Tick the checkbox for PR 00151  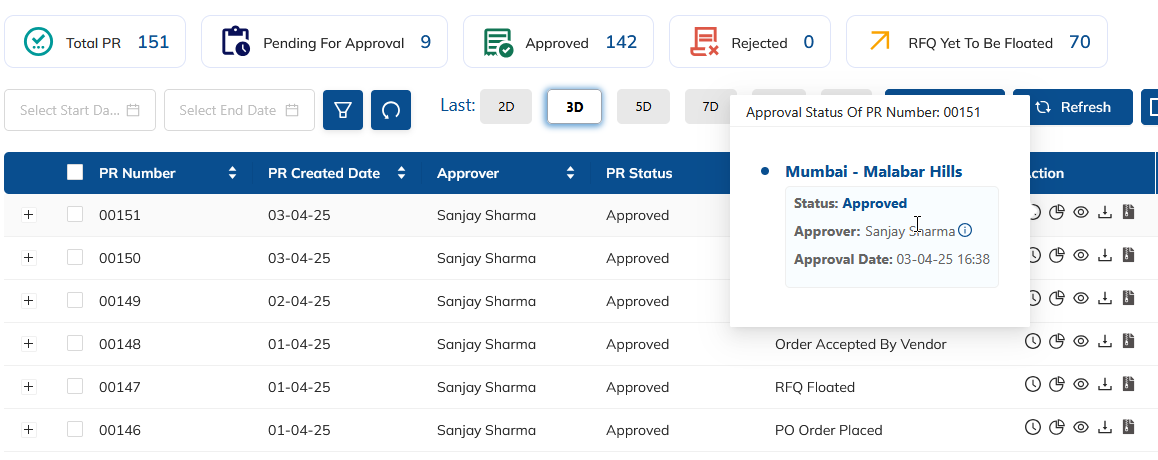coord(75,214)
